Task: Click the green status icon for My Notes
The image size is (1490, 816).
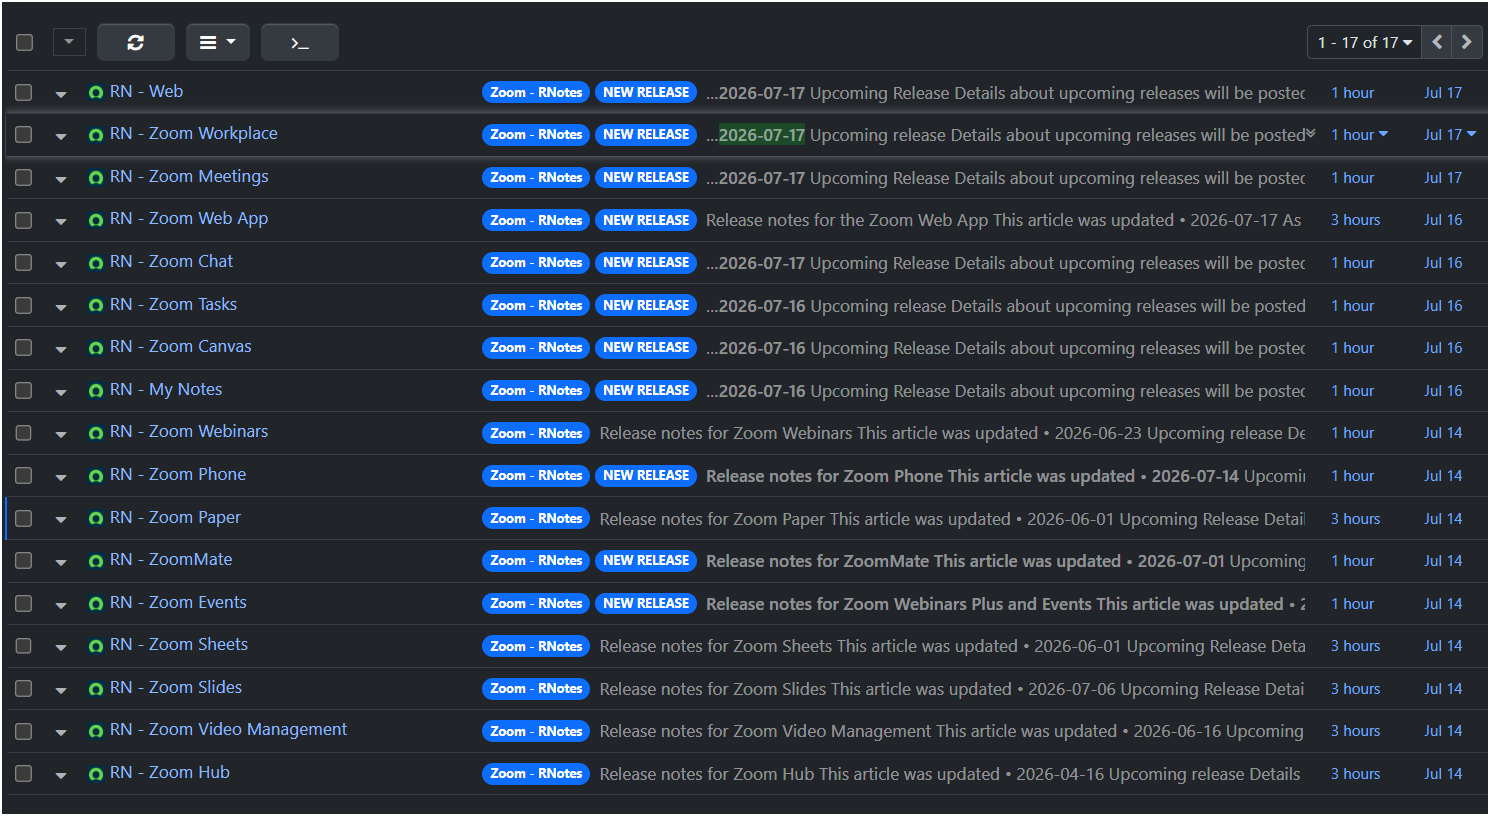Action: pos(96,391)
